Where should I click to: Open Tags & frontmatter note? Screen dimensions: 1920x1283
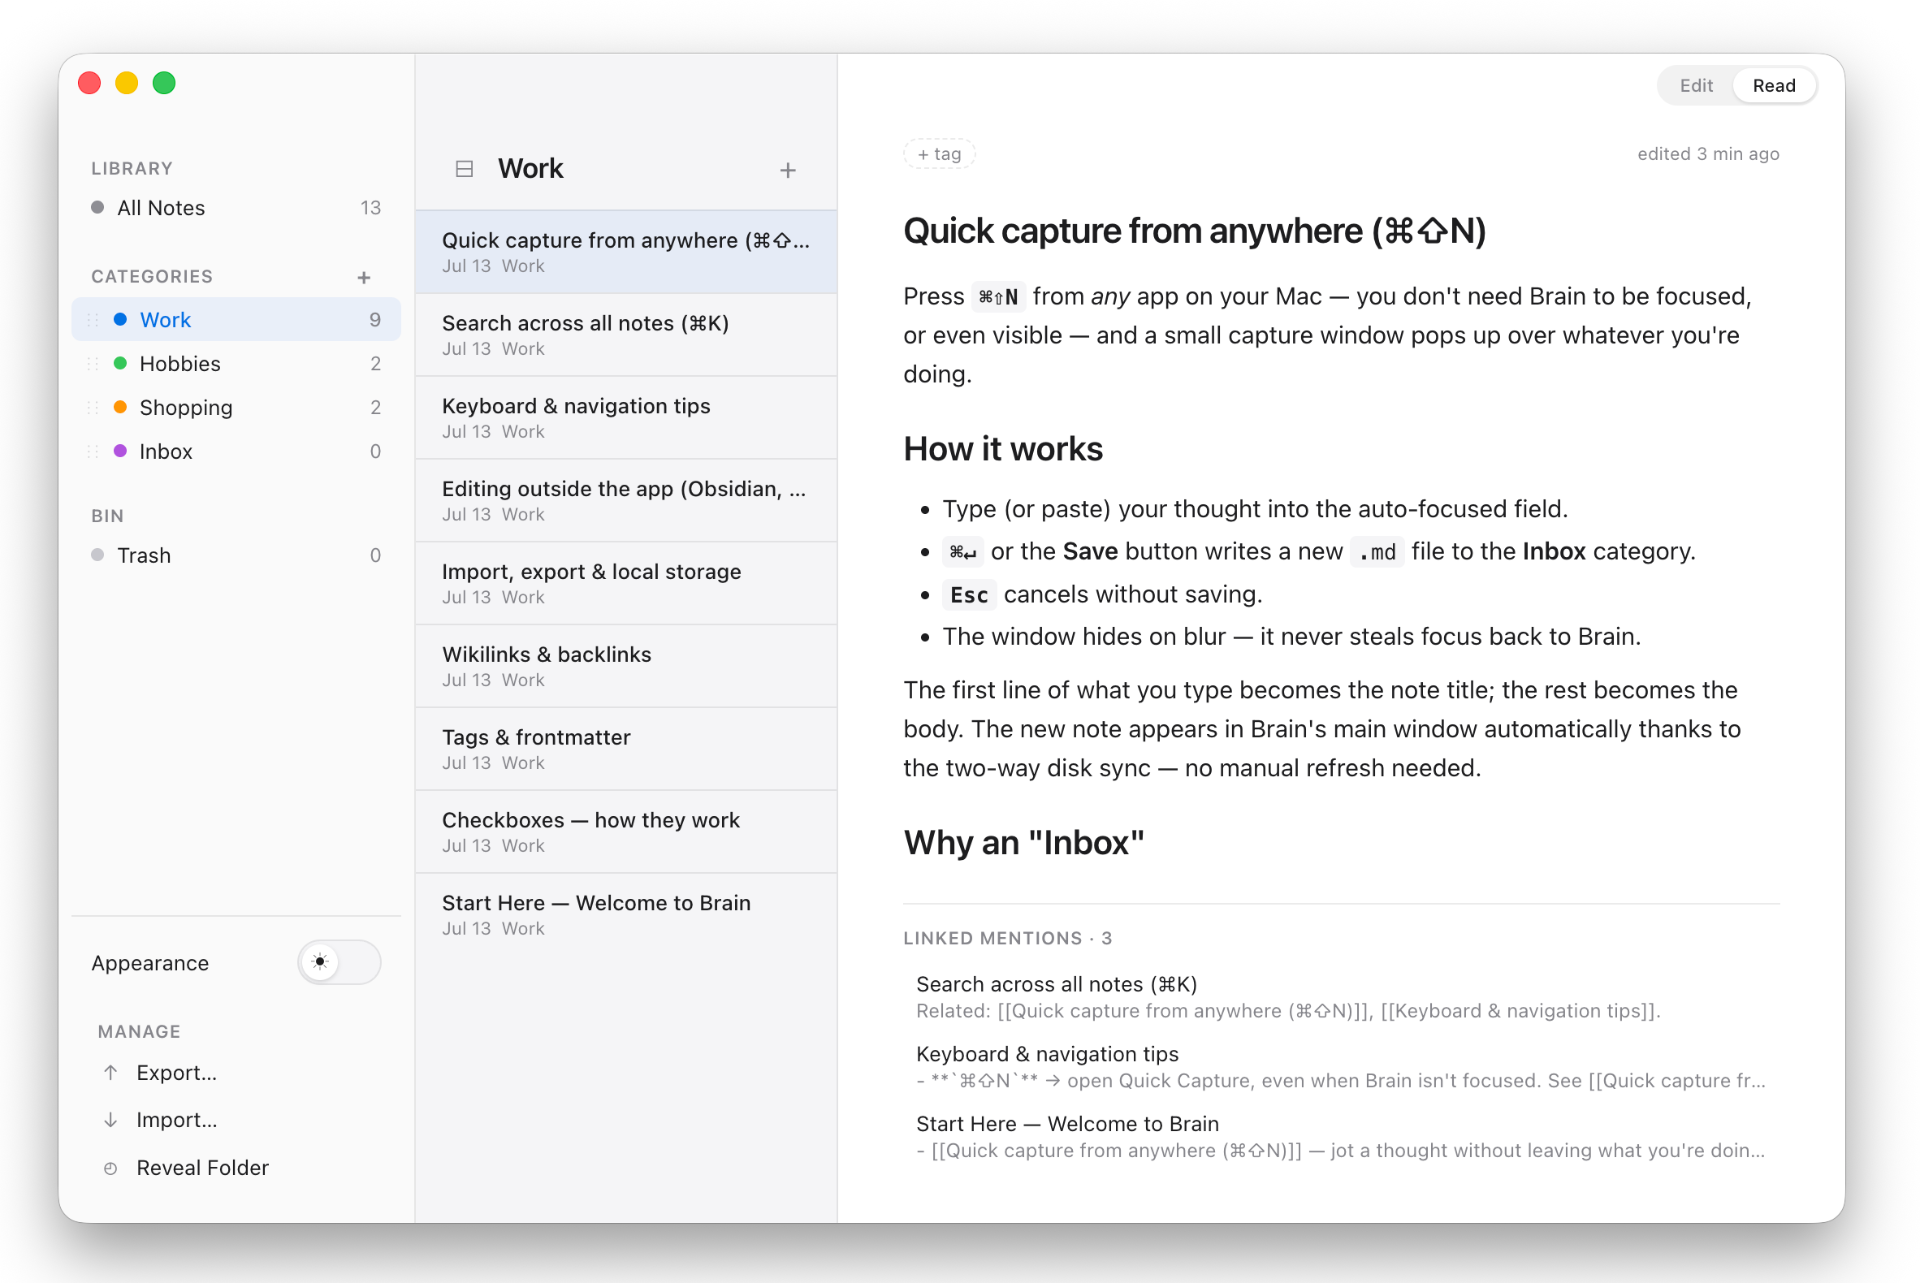tap(626, 750)
